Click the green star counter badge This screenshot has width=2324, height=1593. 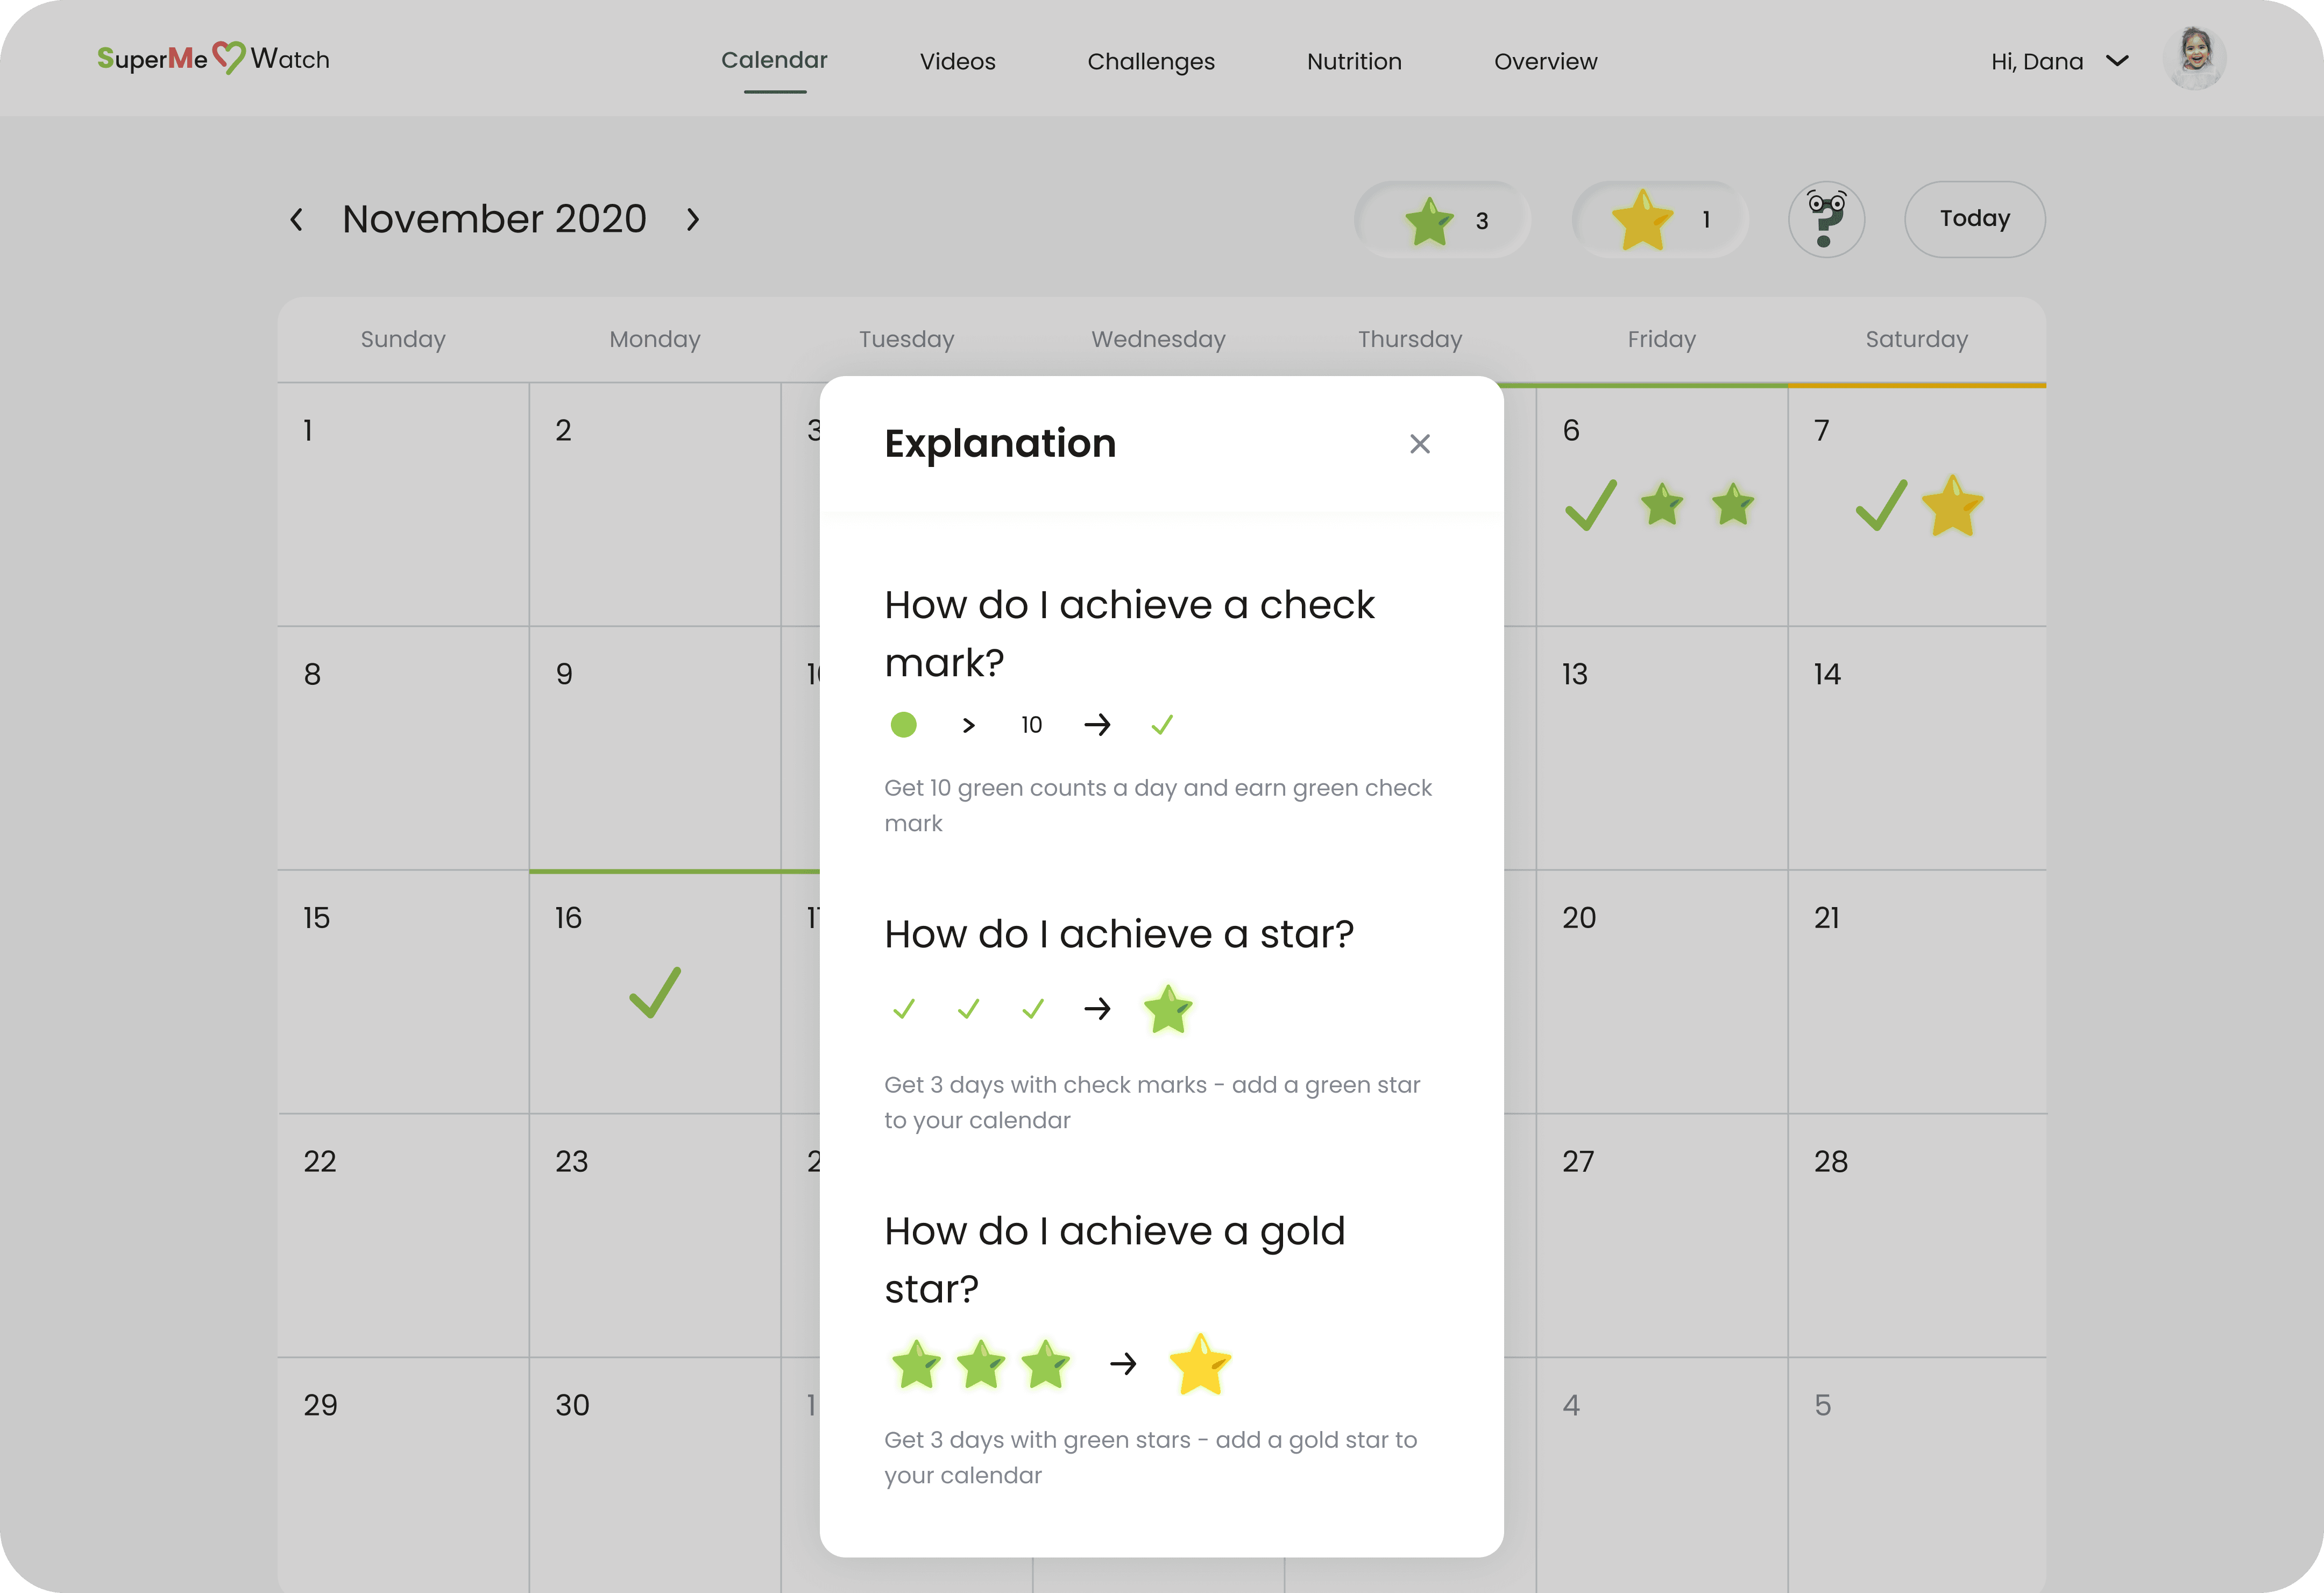pyautogui.click(x=1442, y=220)
